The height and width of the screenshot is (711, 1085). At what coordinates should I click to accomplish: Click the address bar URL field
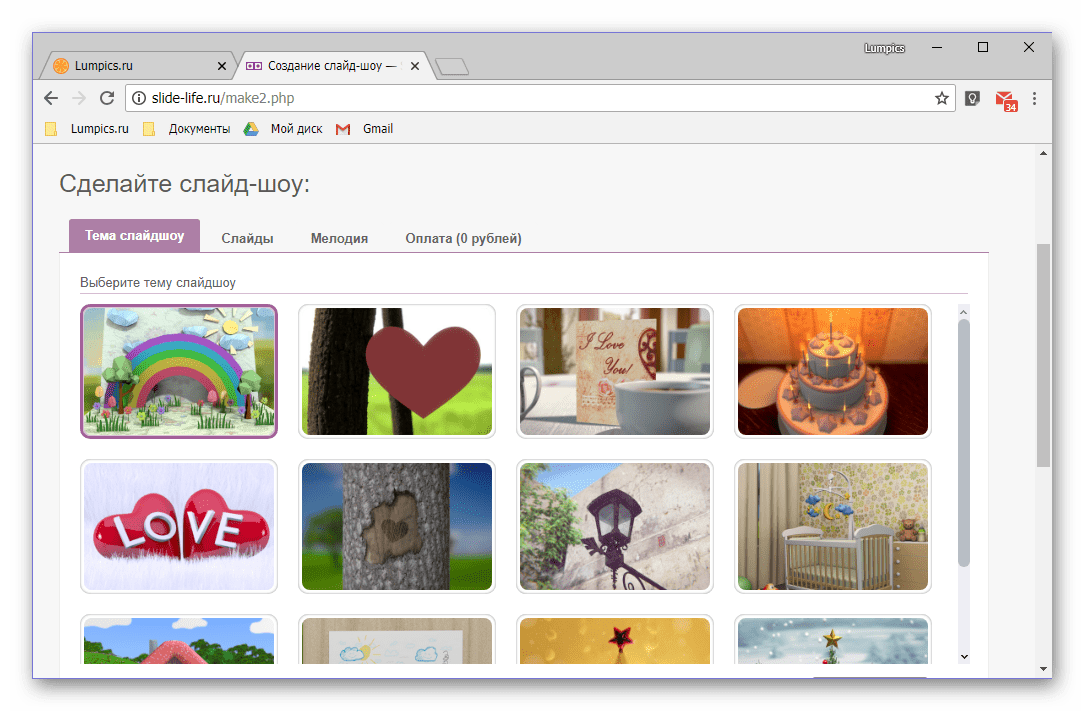(x=540, y=98)
